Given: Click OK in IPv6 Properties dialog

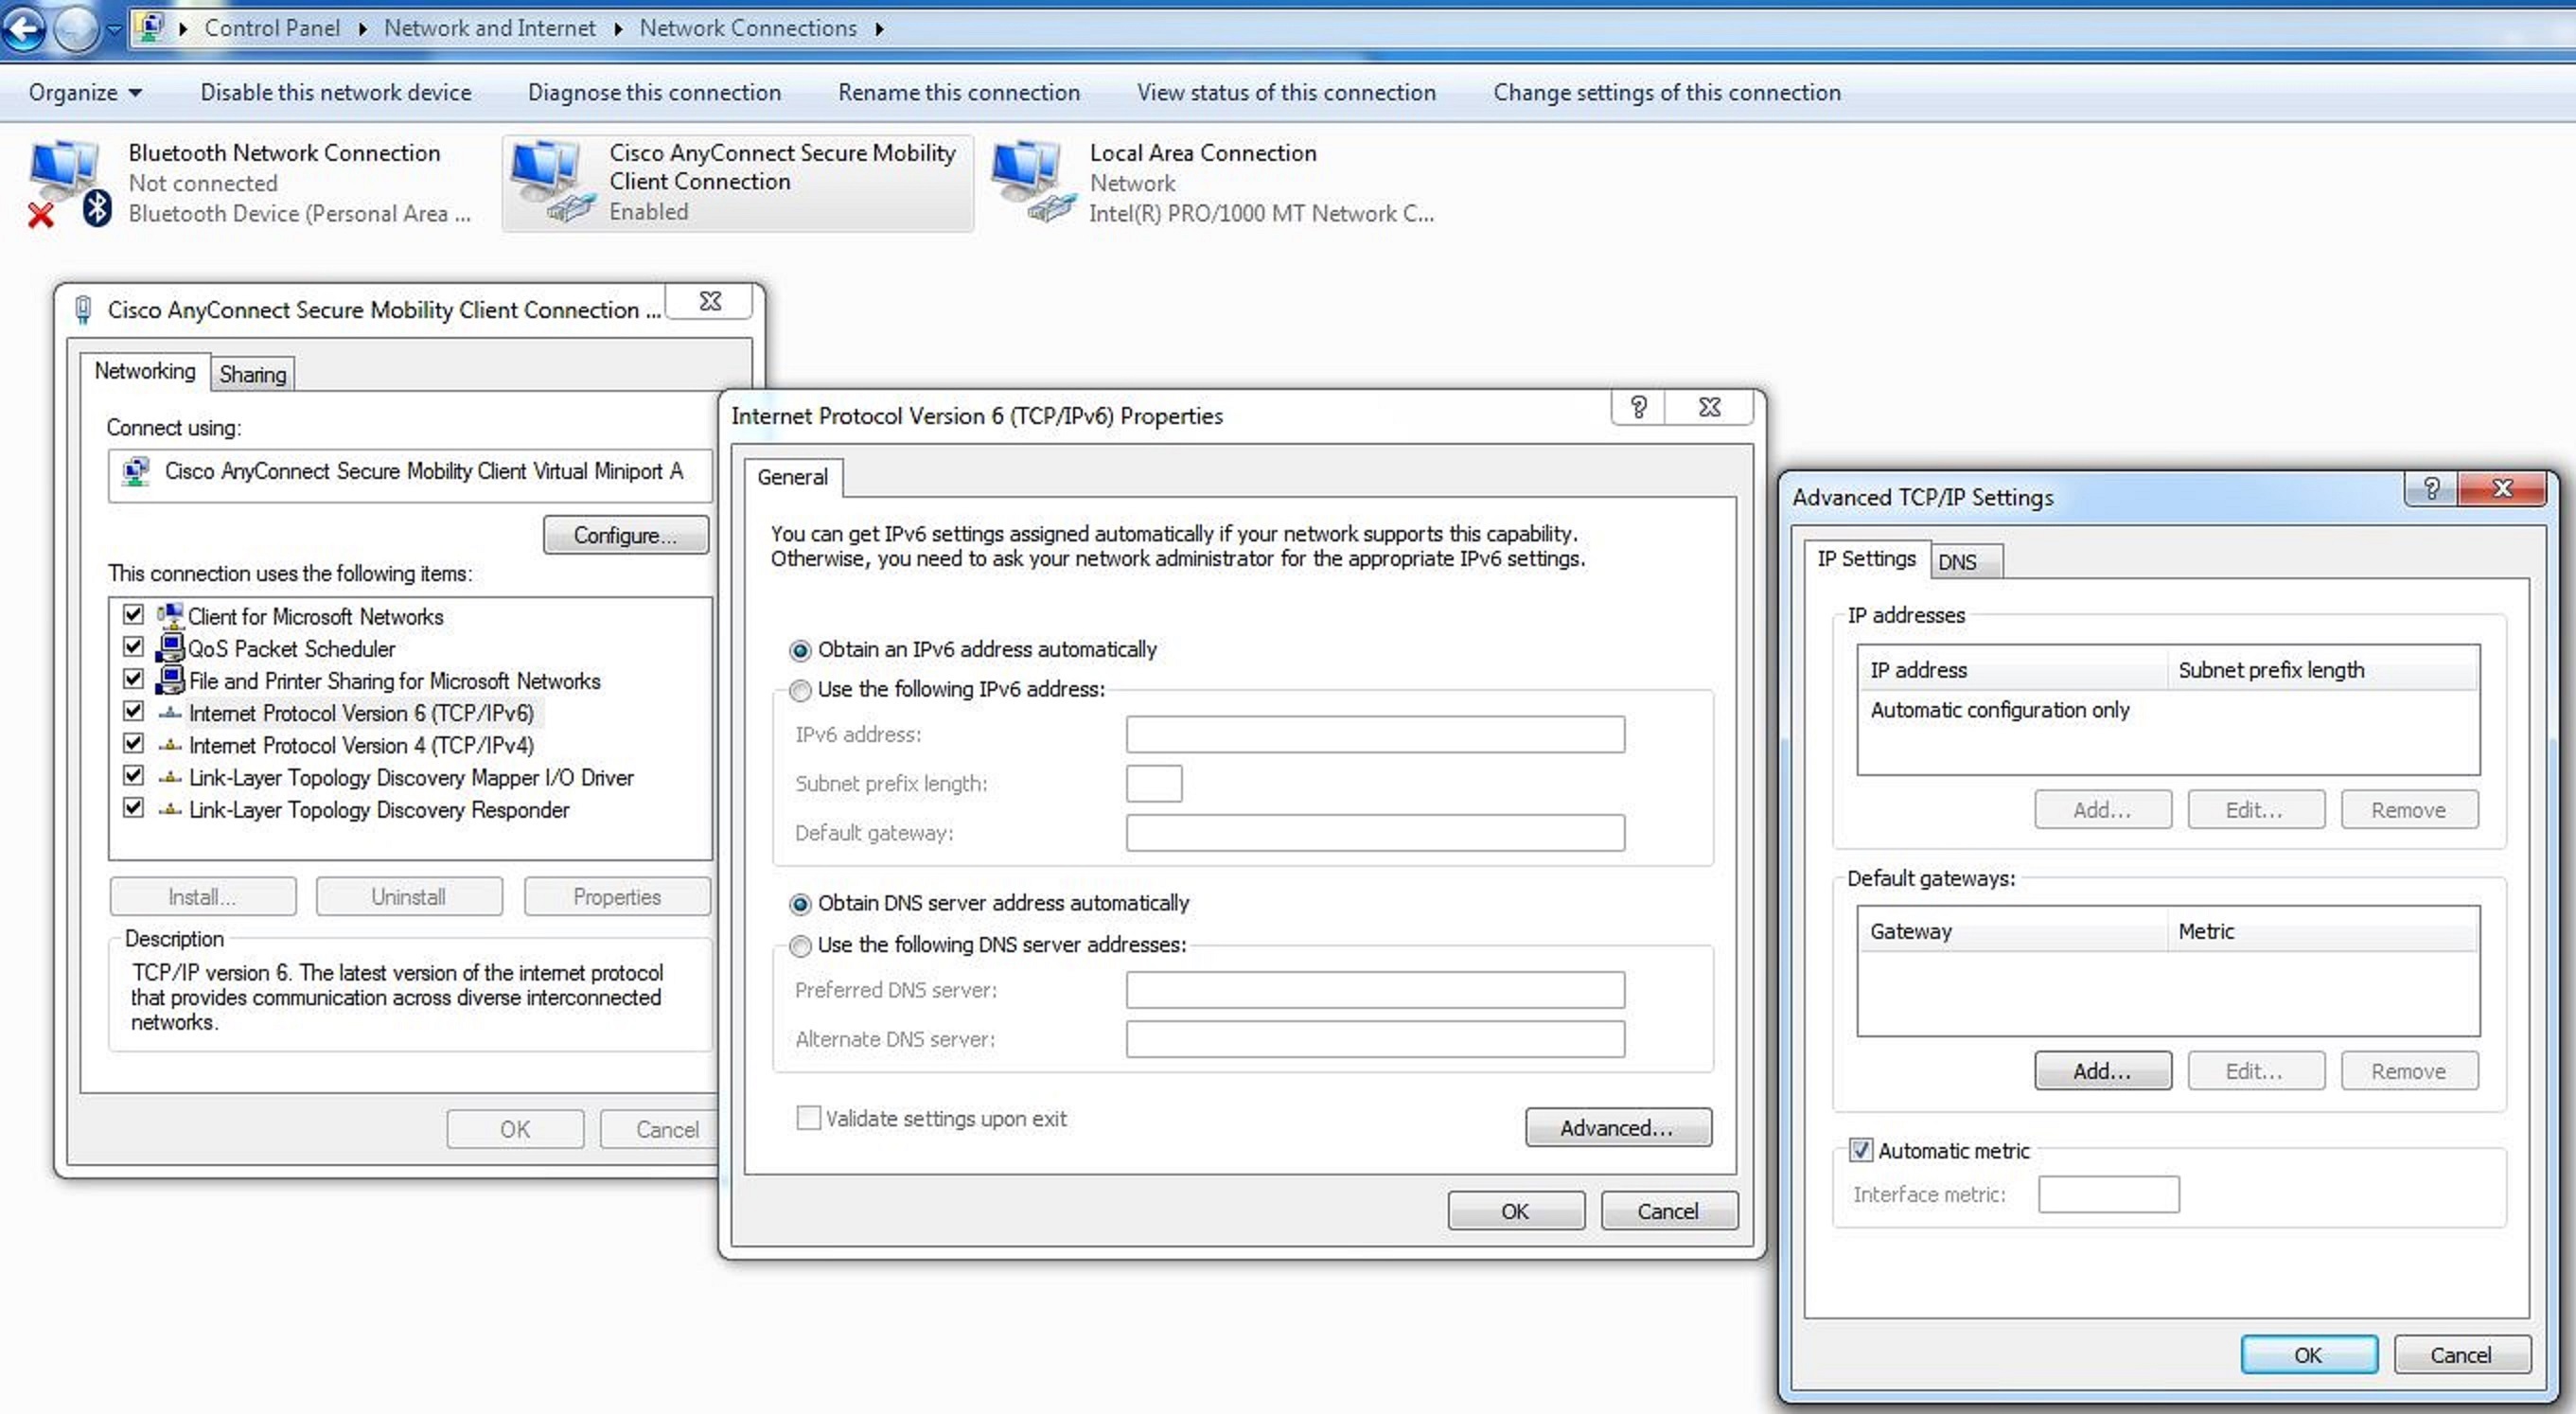Looking at the screenshot, I should (1515, 1211).
